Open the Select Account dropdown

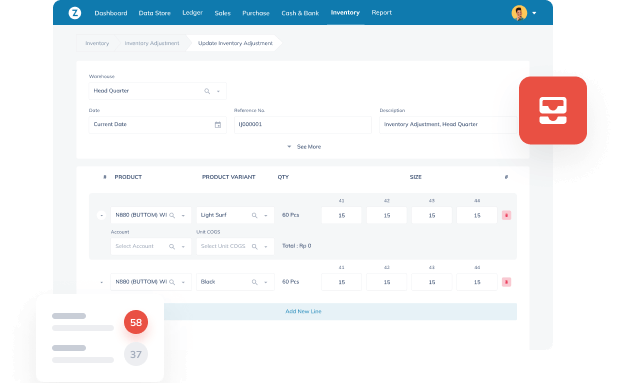tap(183, 246)
